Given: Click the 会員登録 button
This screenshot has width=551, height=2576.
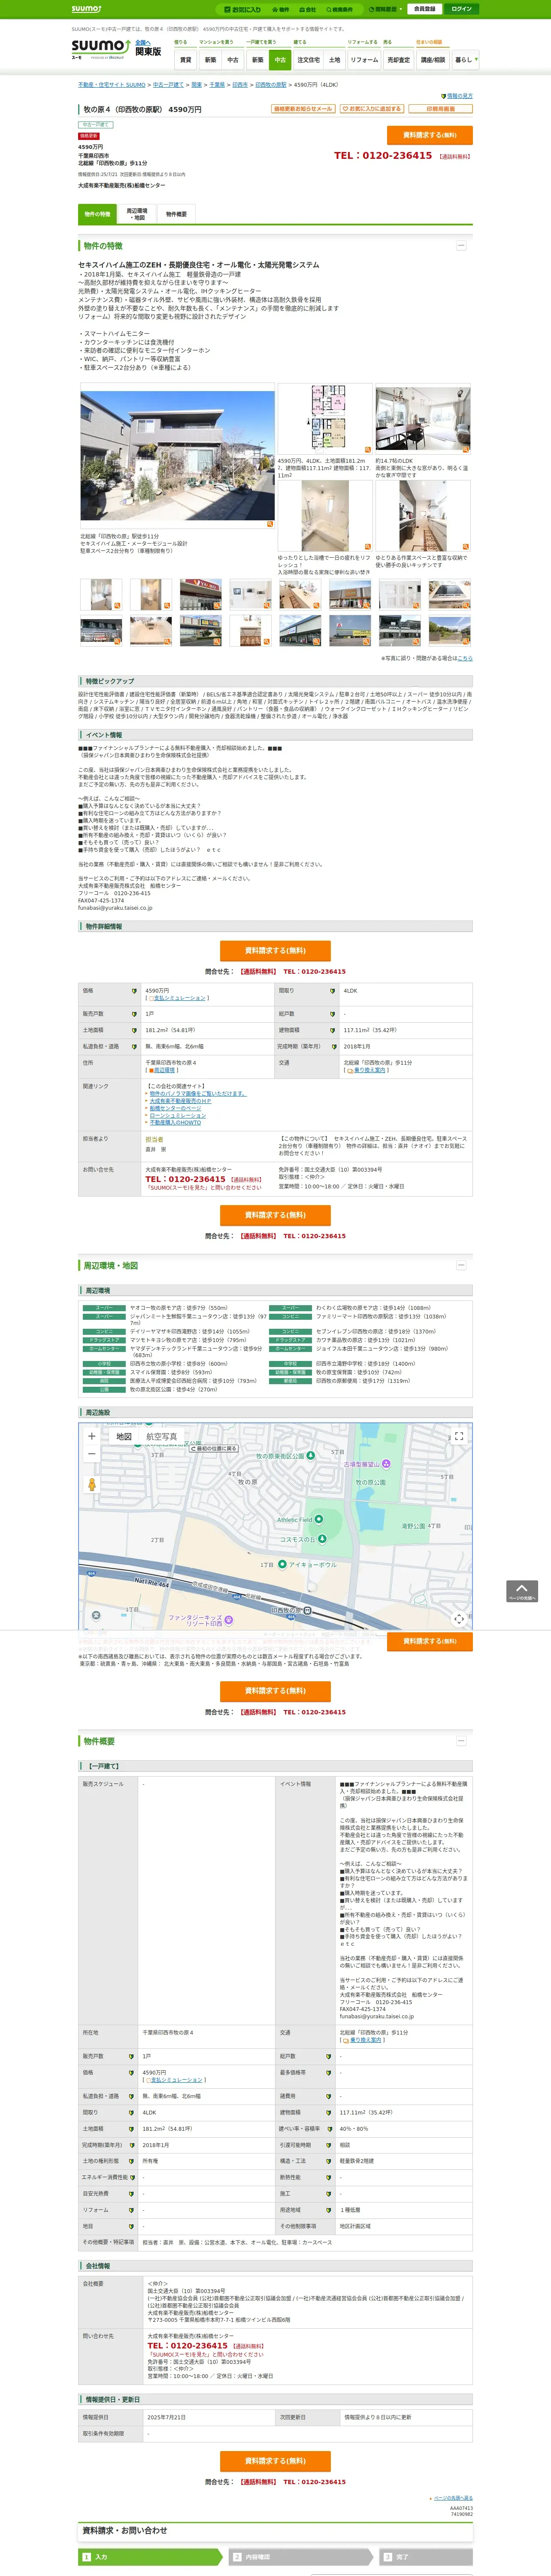Looking at the screenshot, I should click(x=424, y=9).
